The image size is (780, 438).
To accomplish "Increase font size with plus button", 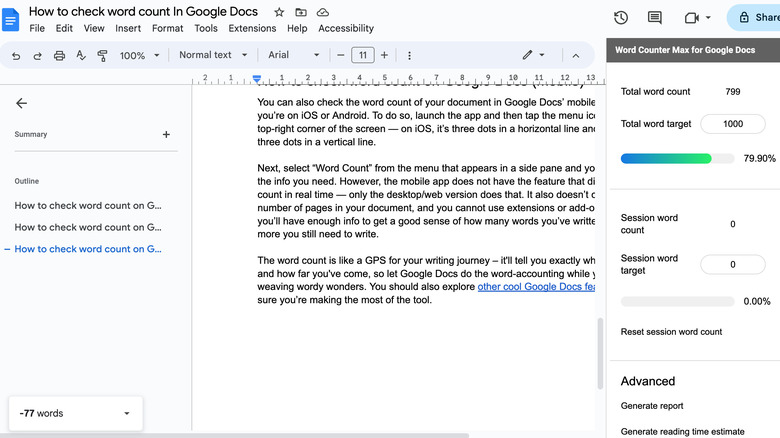I will [x=384, y=55].
